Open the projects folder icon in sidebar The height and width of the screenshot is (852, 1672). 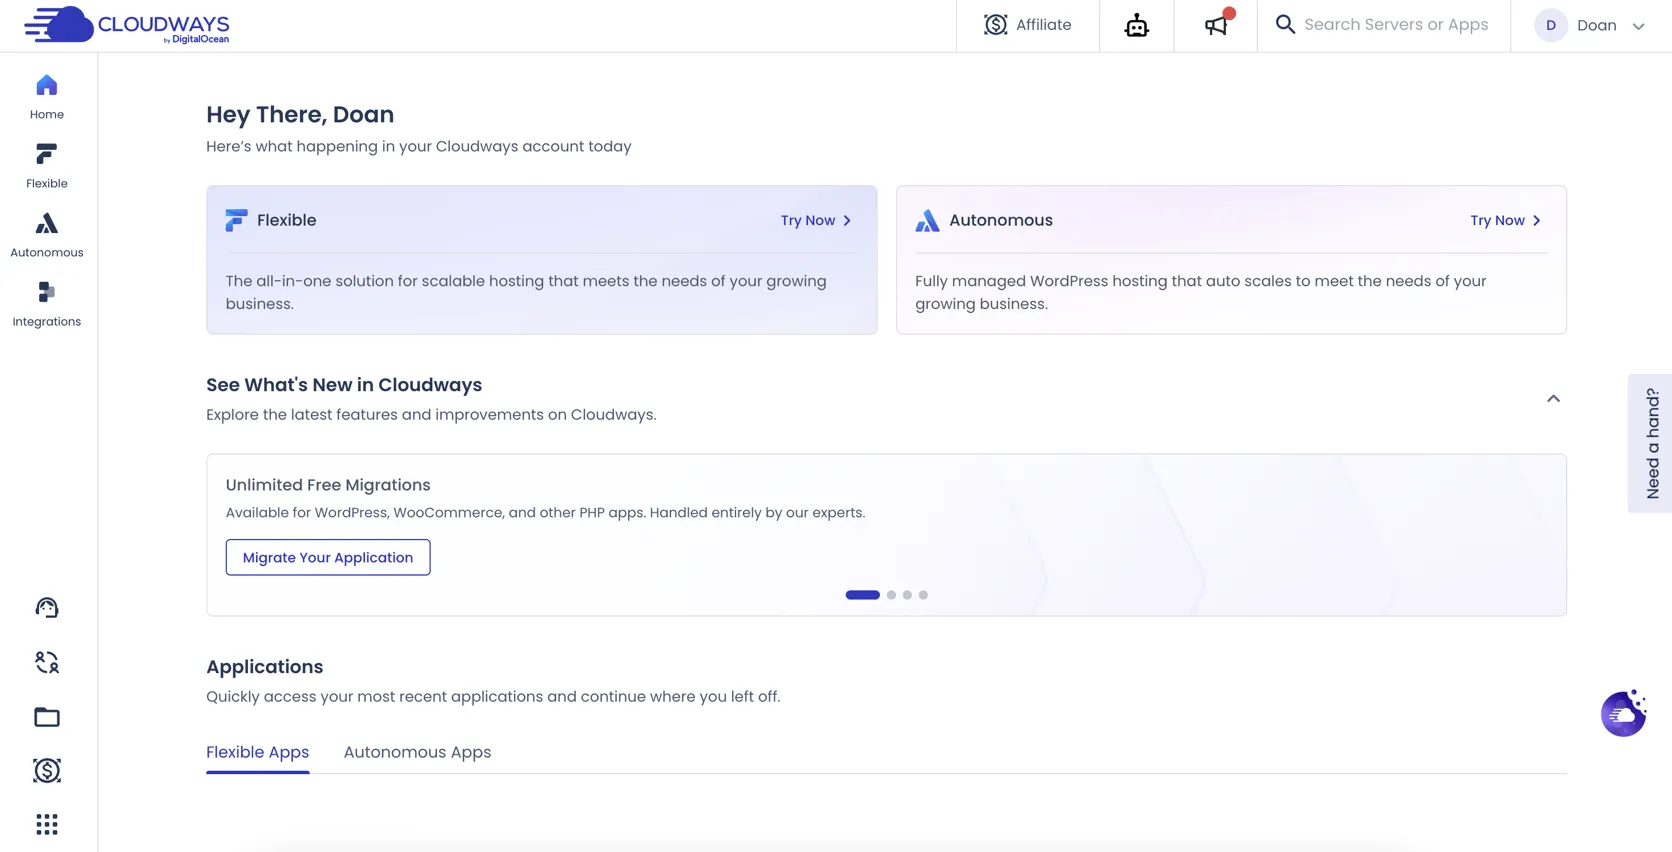pos(47,717)
